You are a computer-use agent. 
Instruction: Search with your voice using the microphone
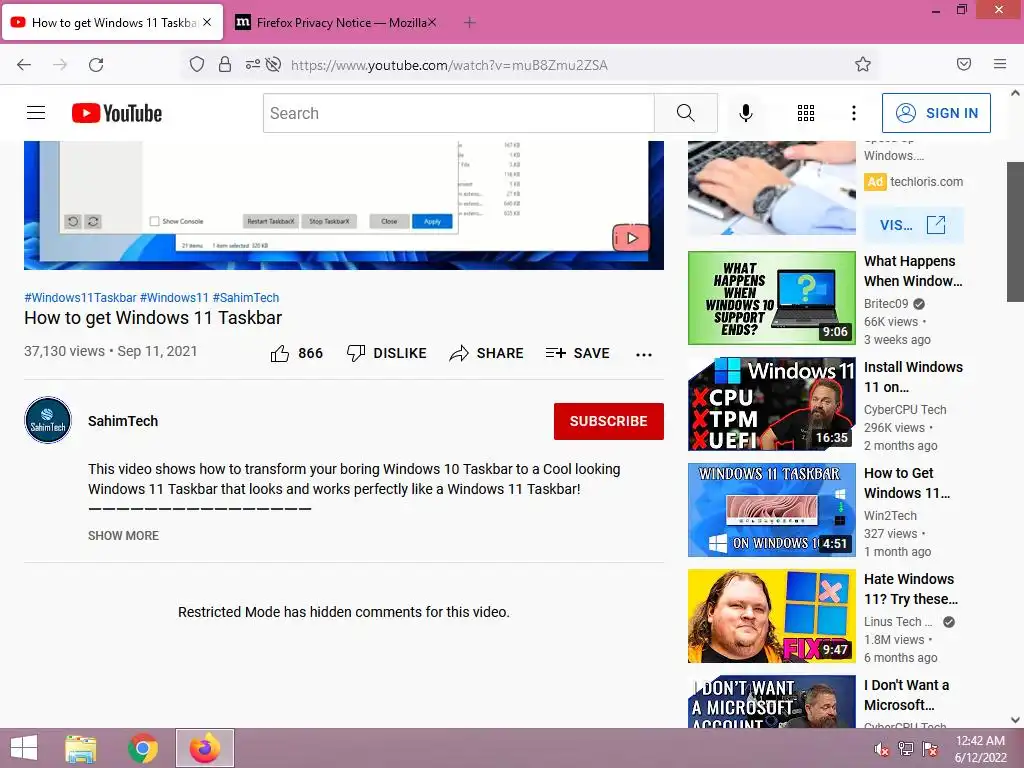pyautogui.click(x=746, y=113)
